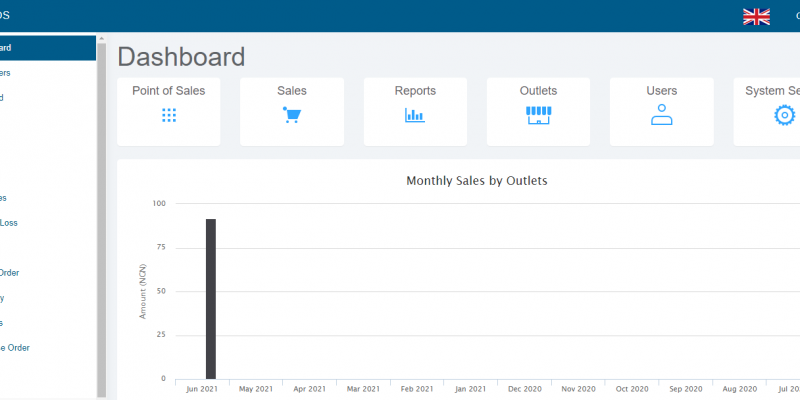This screenshot has width=800, height=400.
Task: Click the 'Point of Sales' card label
Action: [x=169, y=91]
